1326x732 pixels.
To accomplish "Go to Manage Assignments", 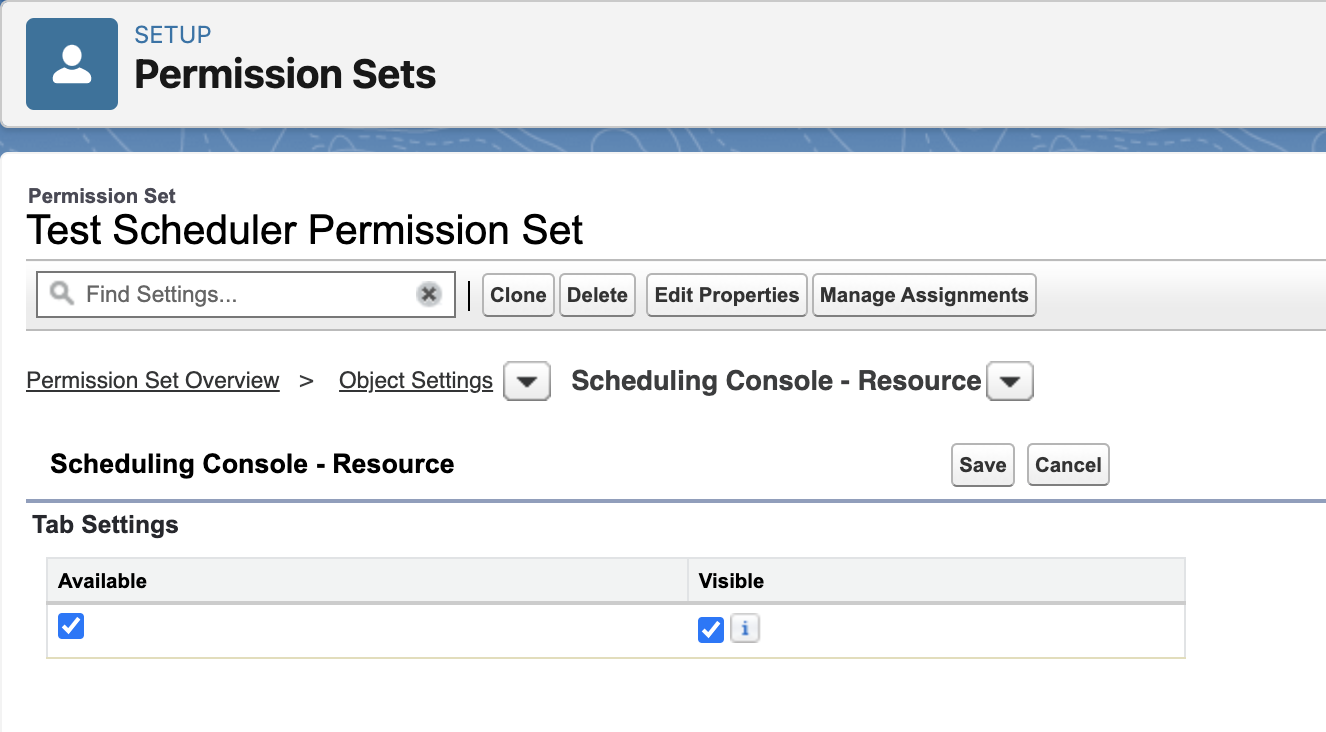I will click(x=924, y=295).
